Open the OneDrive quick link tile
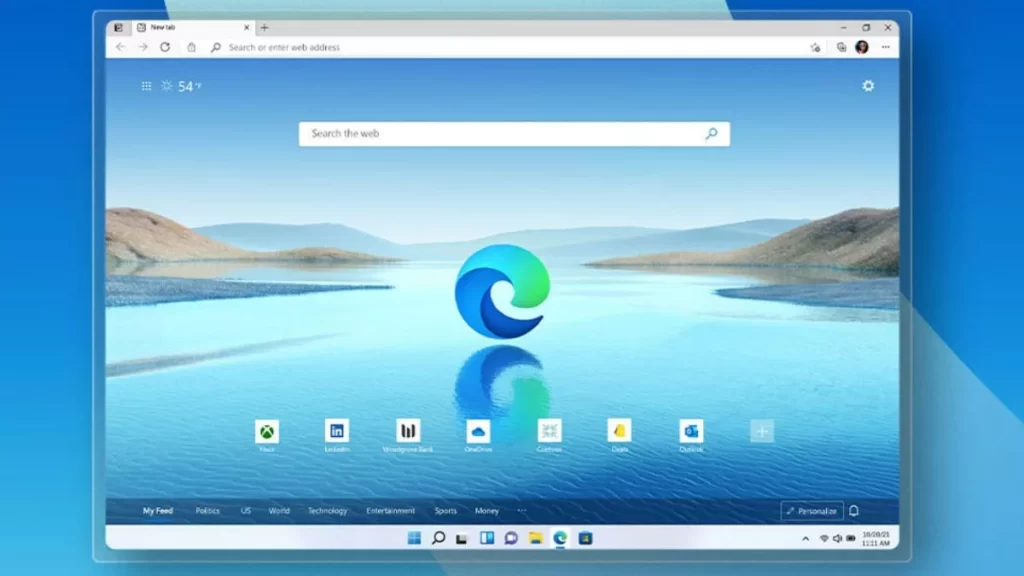 coord(478,431)
